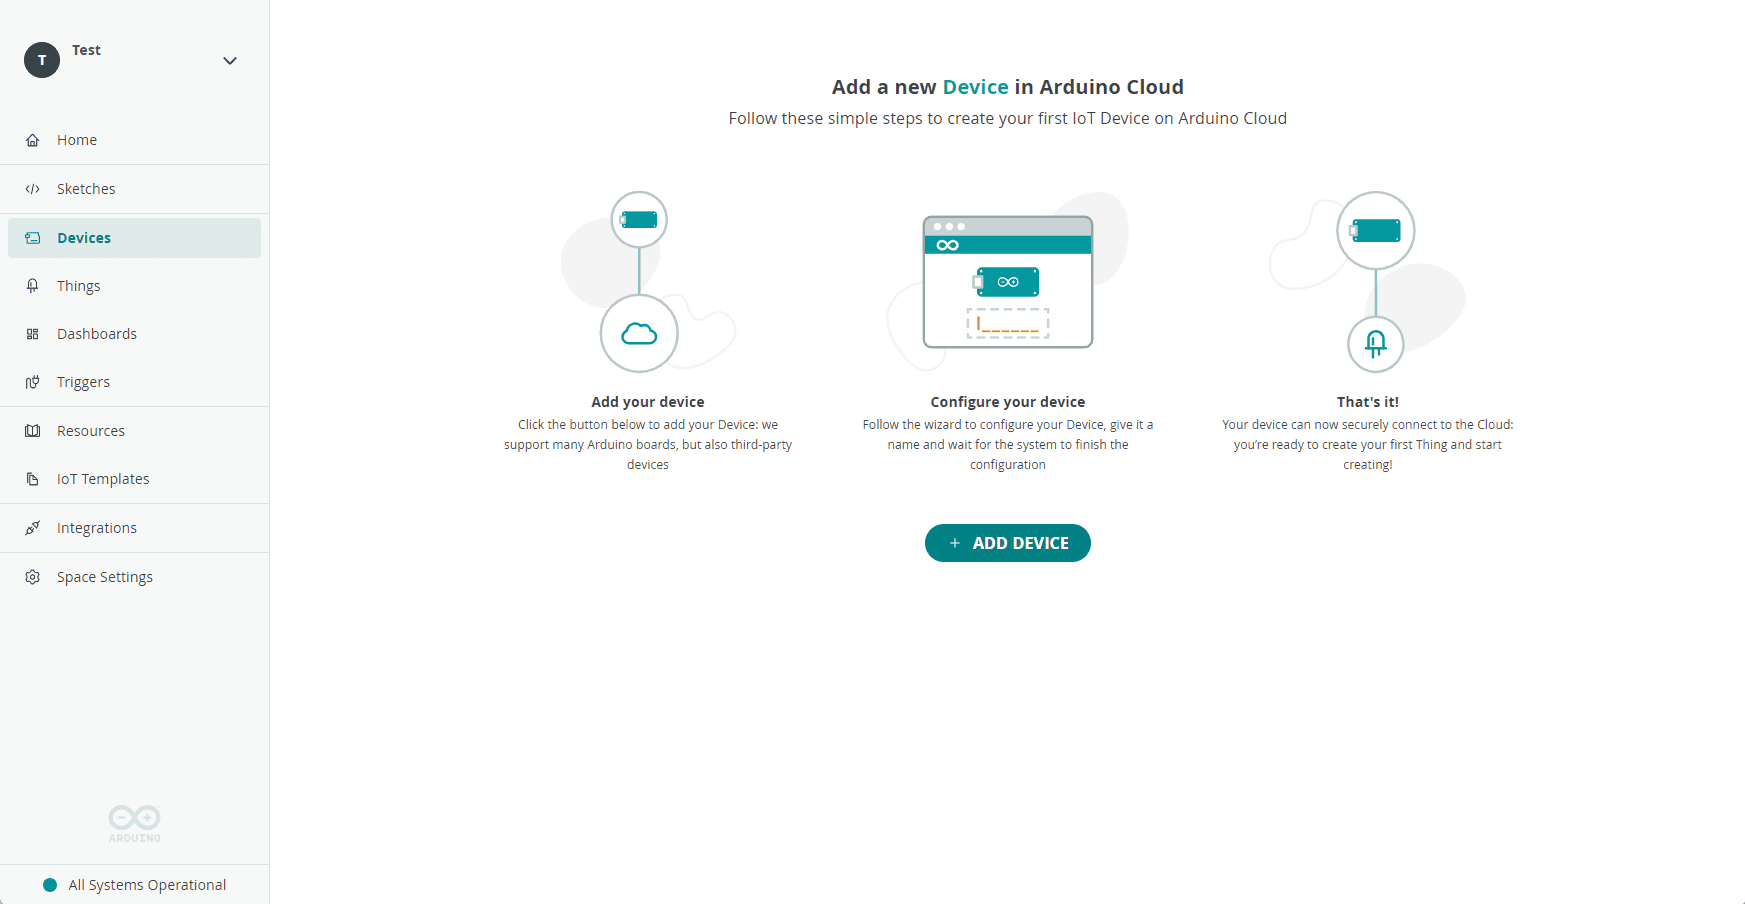Open Space Settings via the gear icon
1745x904 pixels.
(33, 576)
